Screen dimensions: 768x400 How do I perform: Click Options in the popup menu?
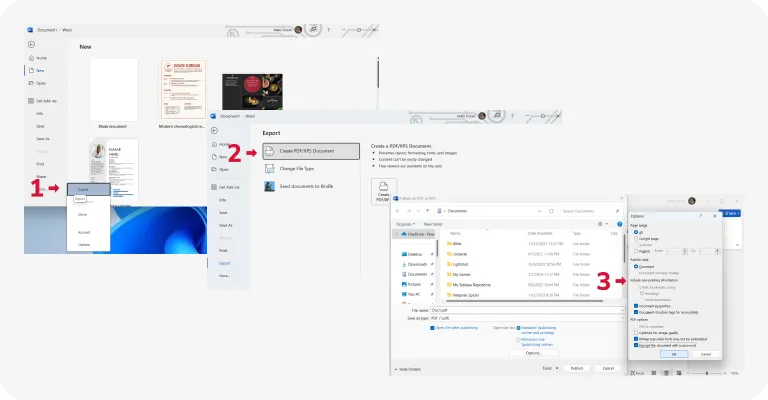click(x=84, y=244)
